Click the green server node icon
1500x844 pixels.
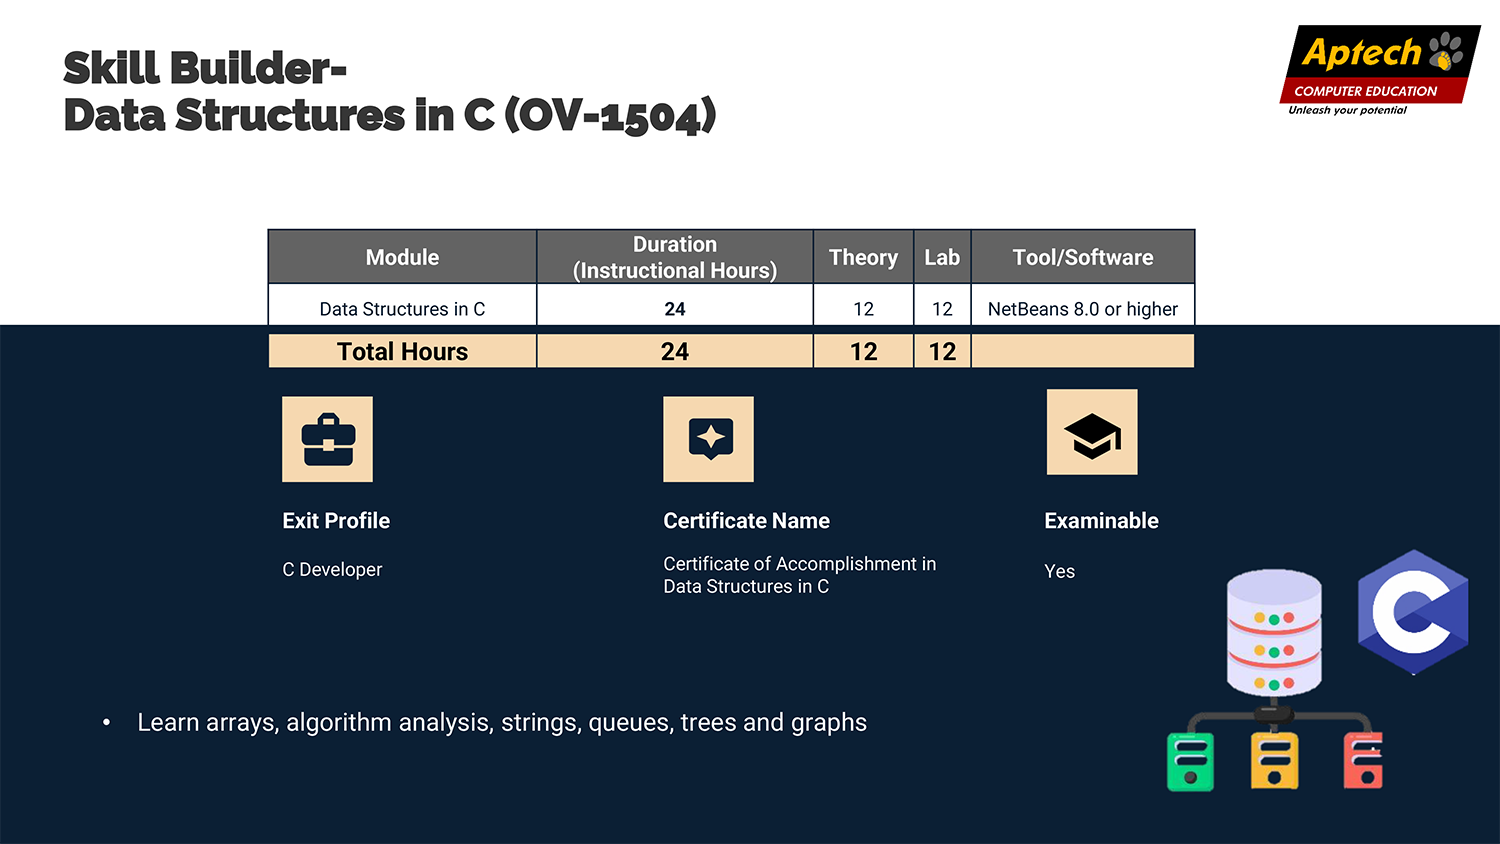coord(1190,762)
